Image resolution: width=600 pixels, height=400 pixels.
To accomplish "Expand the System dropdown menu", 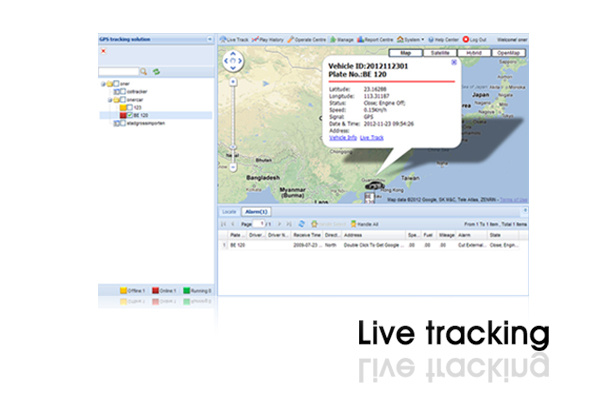I will click(x=410, y=39).
